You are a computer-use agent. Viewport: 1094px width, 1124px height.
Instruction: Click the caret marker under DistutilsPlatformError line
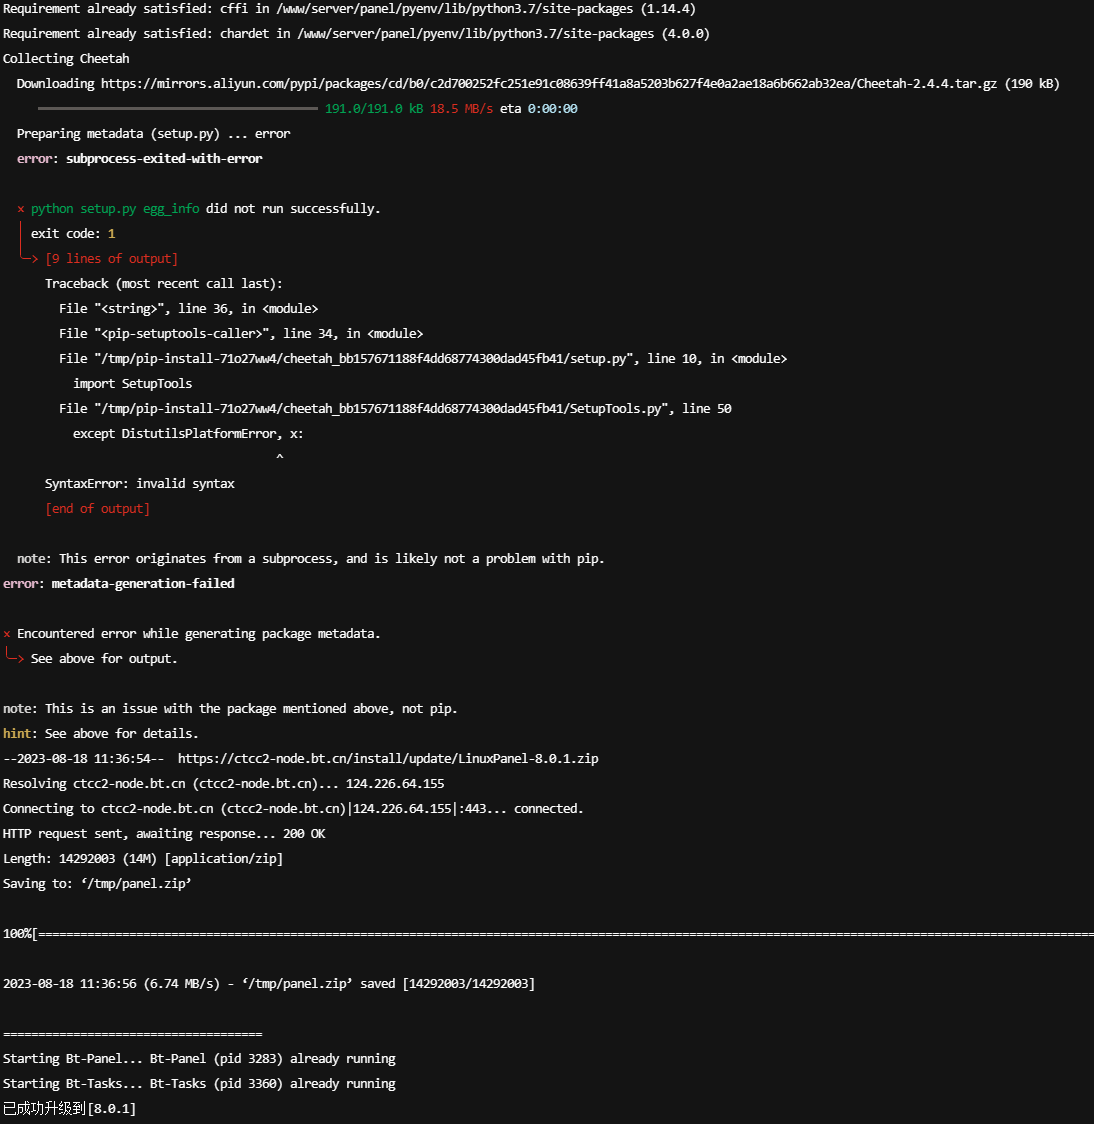280,457
